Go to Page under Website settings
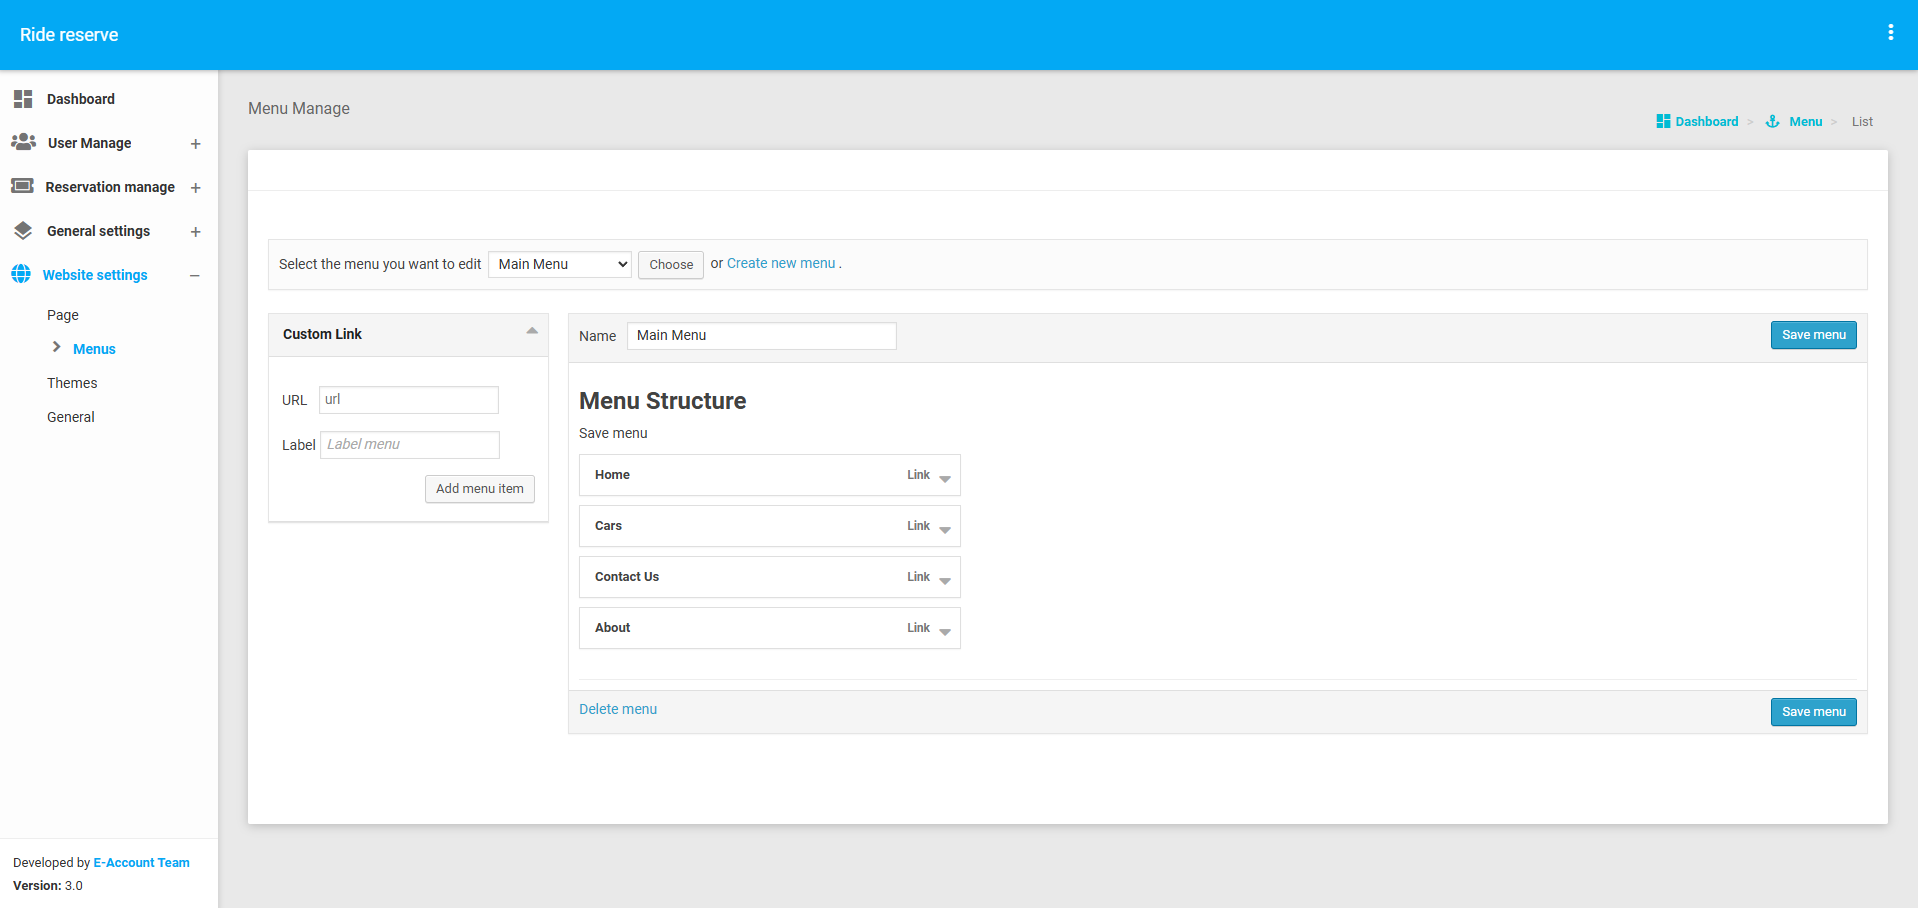 pyautogui.click(x=62, y=315)
